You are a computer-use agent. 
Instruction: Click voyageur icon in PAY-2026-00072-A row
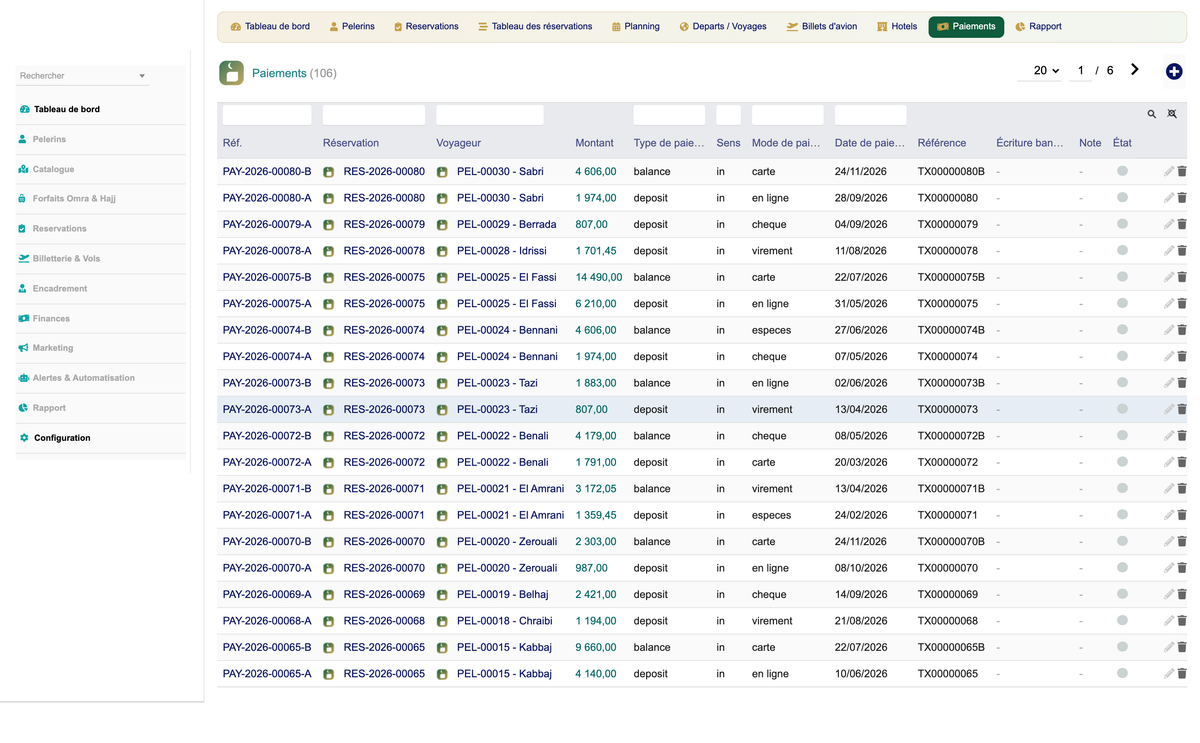click(x=442, y=463)
